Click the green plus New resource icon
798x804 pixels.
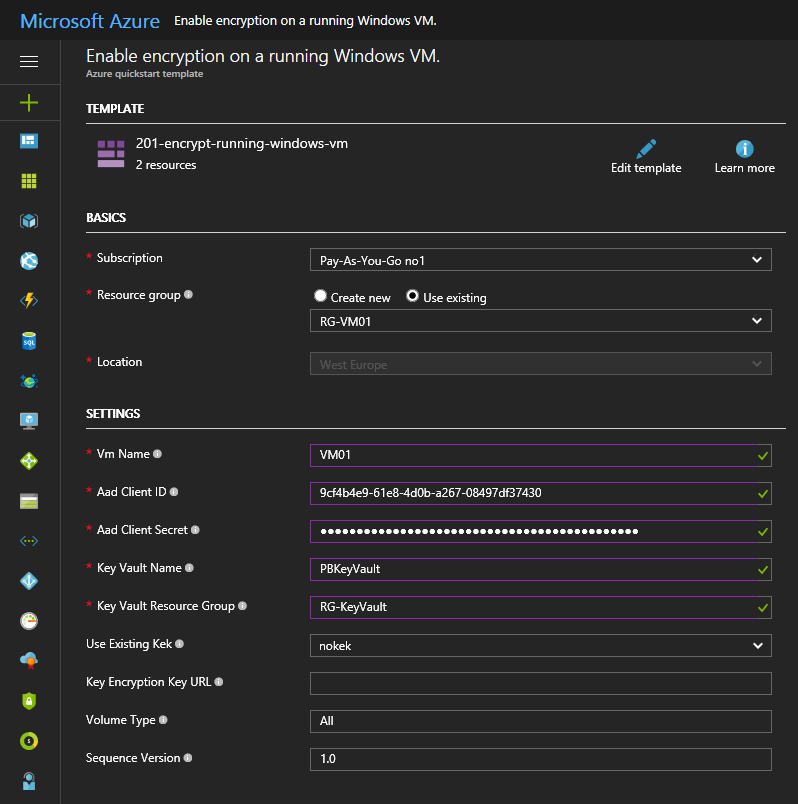(x=29, y=102)
